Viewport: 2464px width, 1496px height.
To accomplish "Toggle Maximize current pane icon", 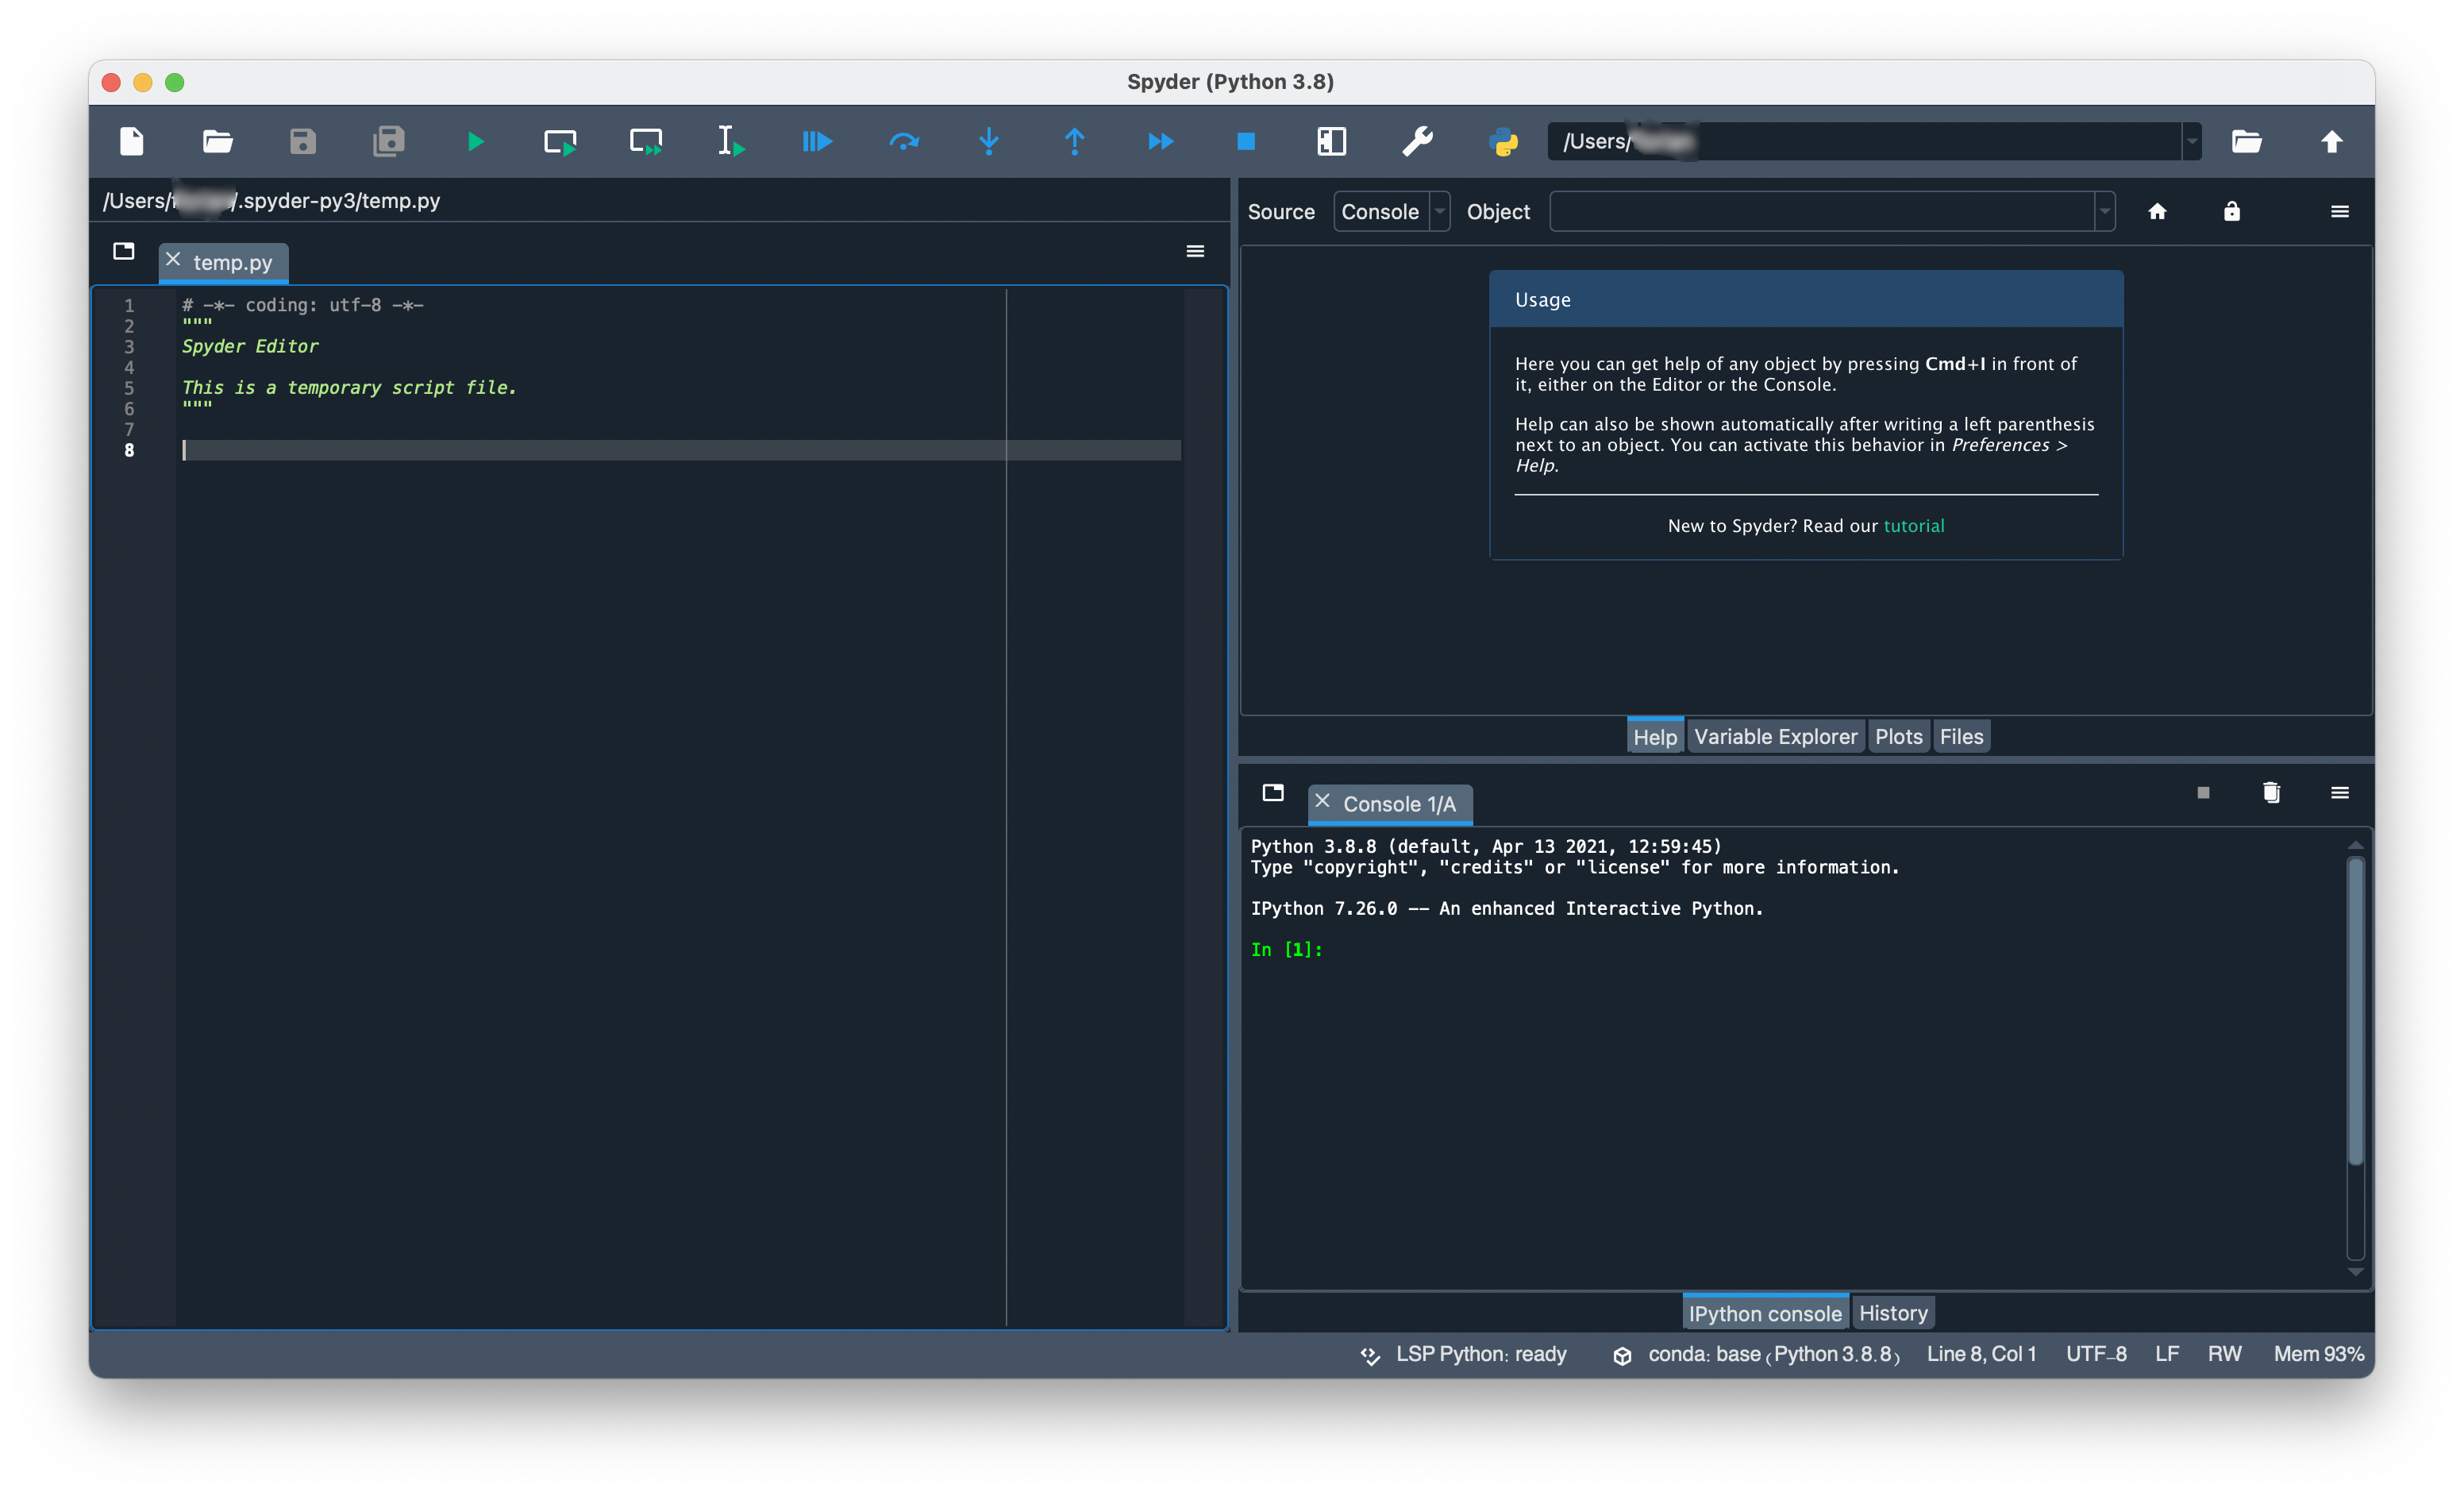I will (1331, 141).
